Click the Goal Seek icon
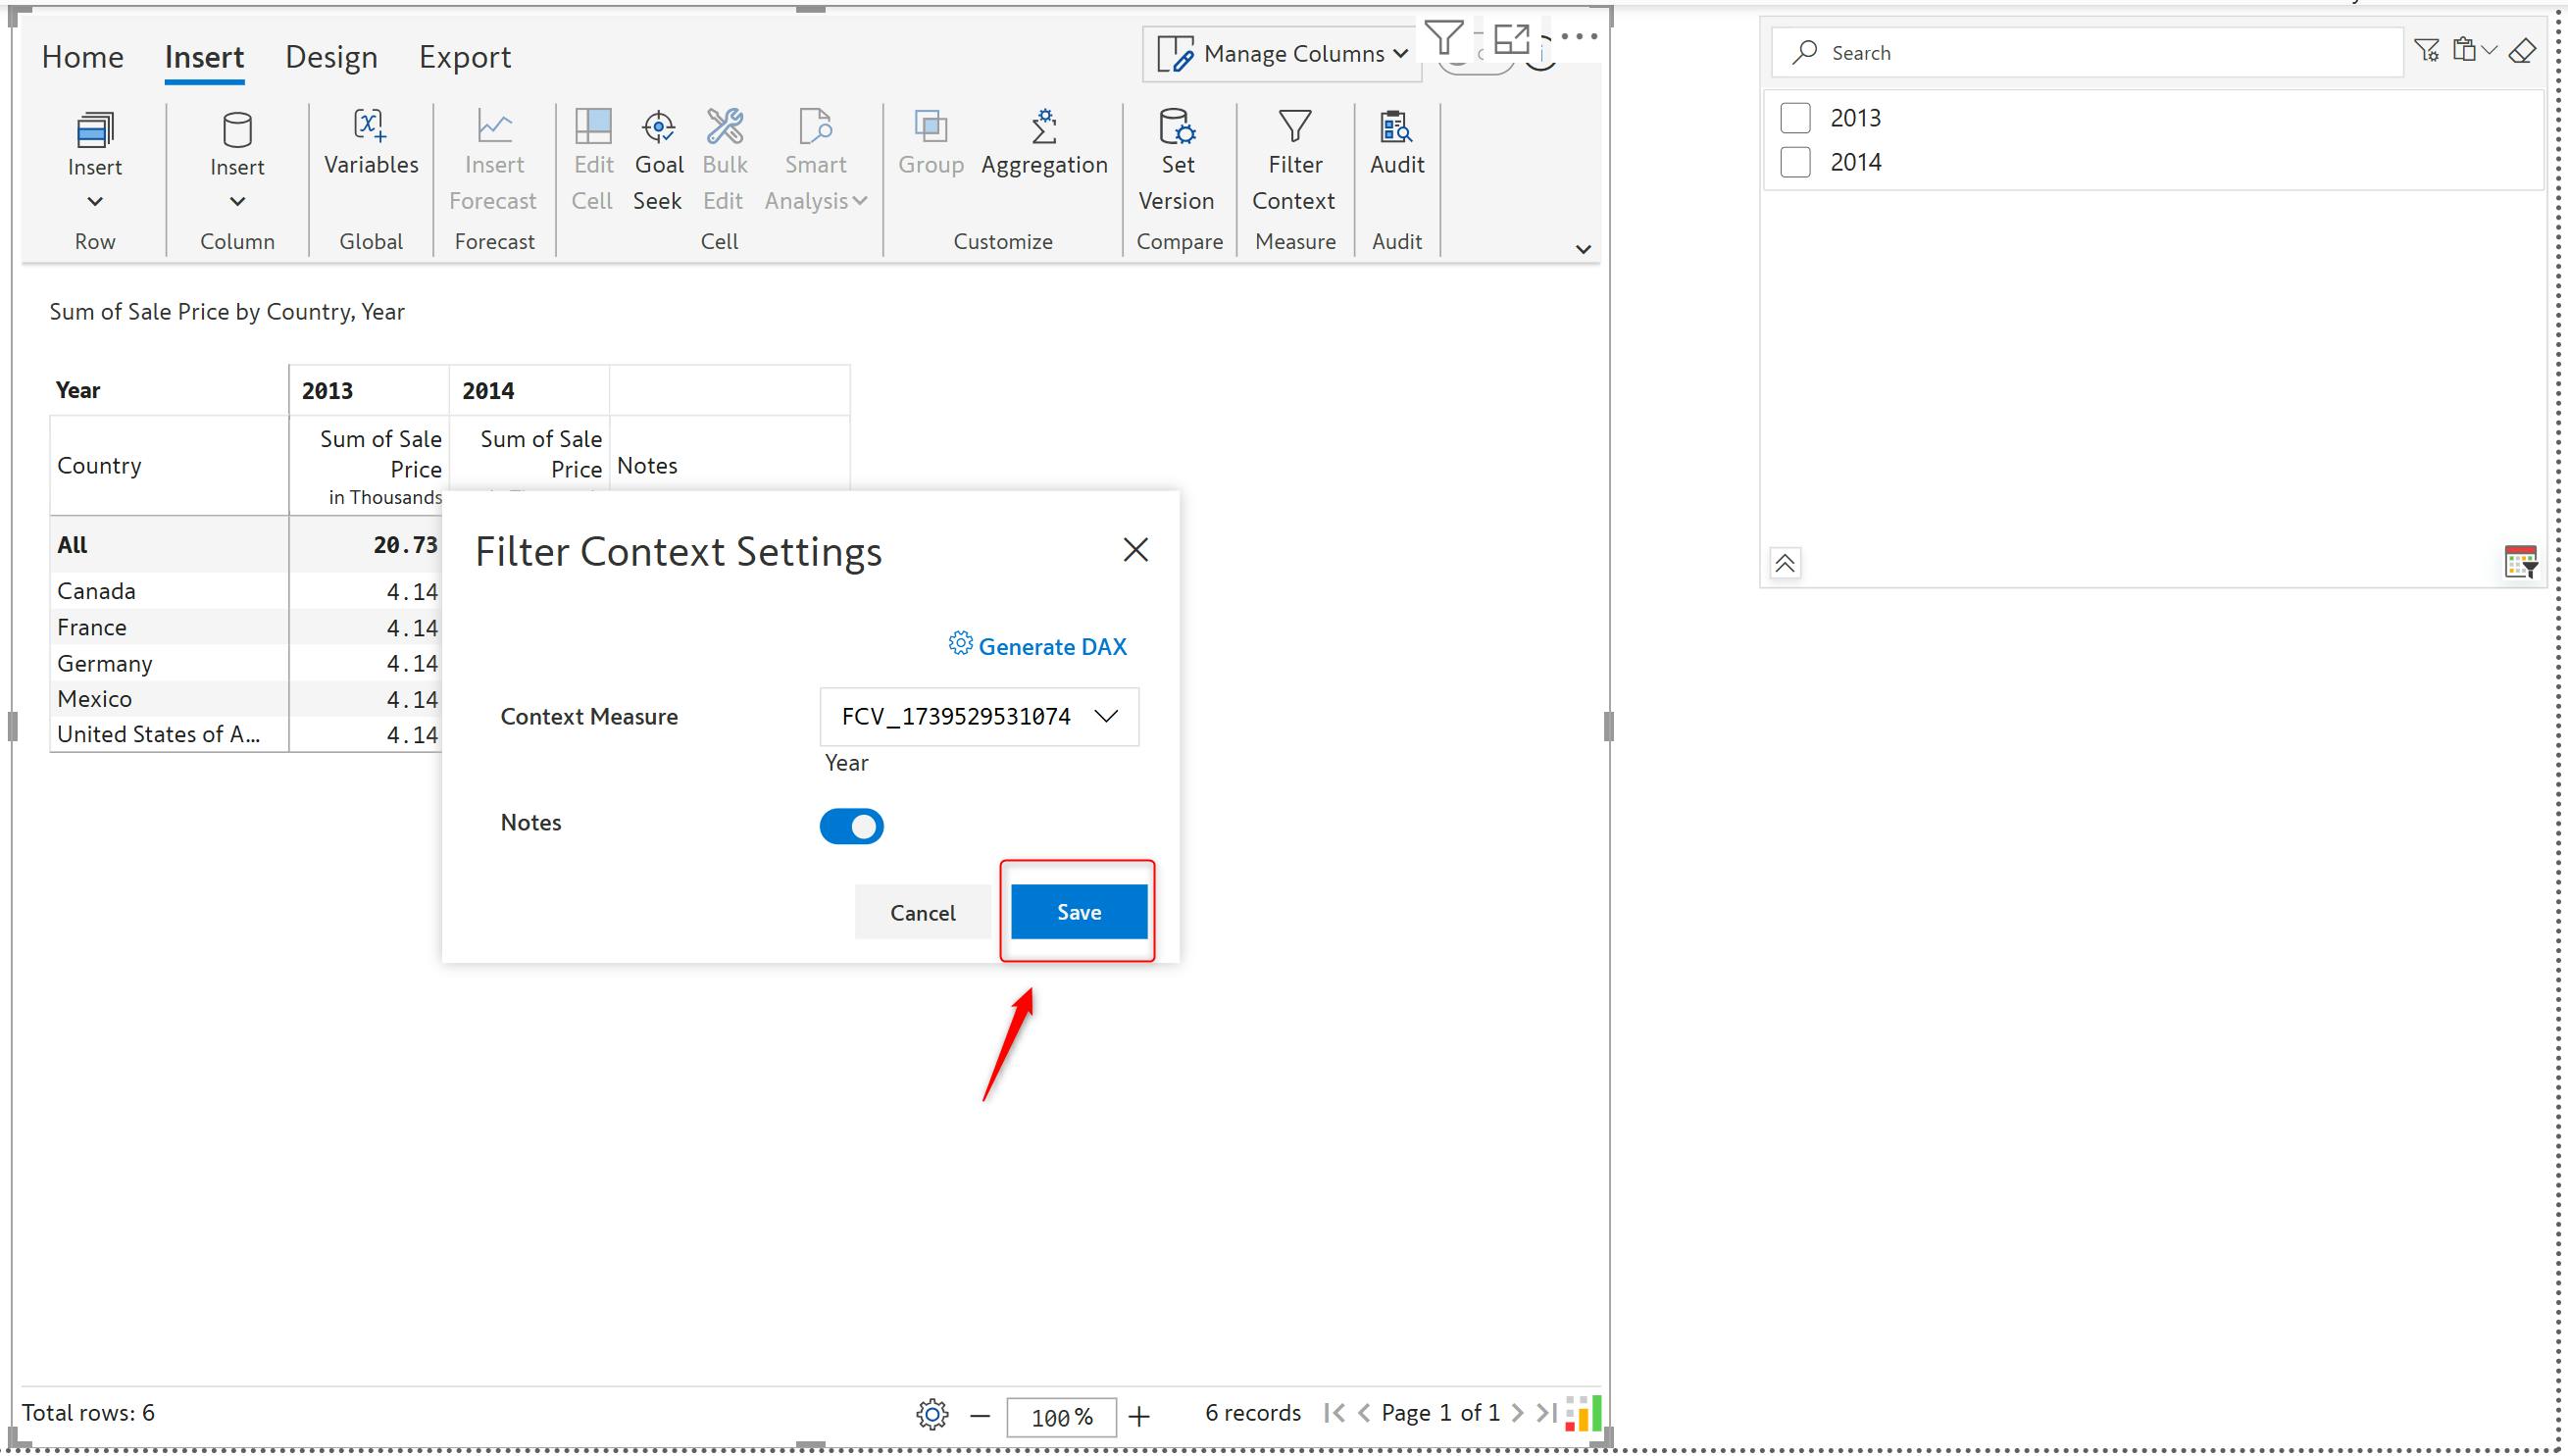The height and width of the screenshot is (1456, 2568). 658,128
